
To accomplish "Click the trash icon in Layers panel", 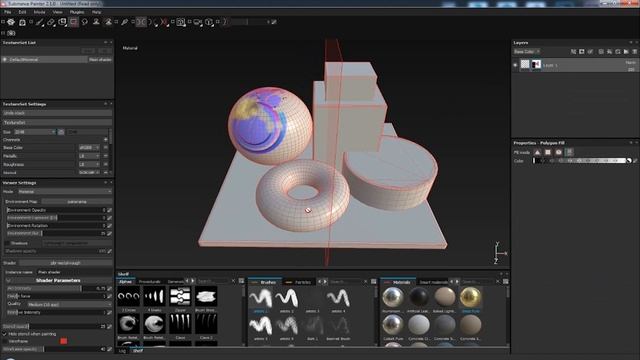I will coord(634,52).
